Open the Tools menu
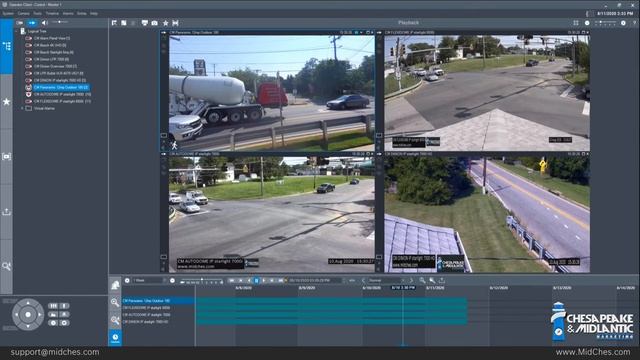The width and height of the screenshot is (640, 360). pyautogui.click(x=38, y=13)
